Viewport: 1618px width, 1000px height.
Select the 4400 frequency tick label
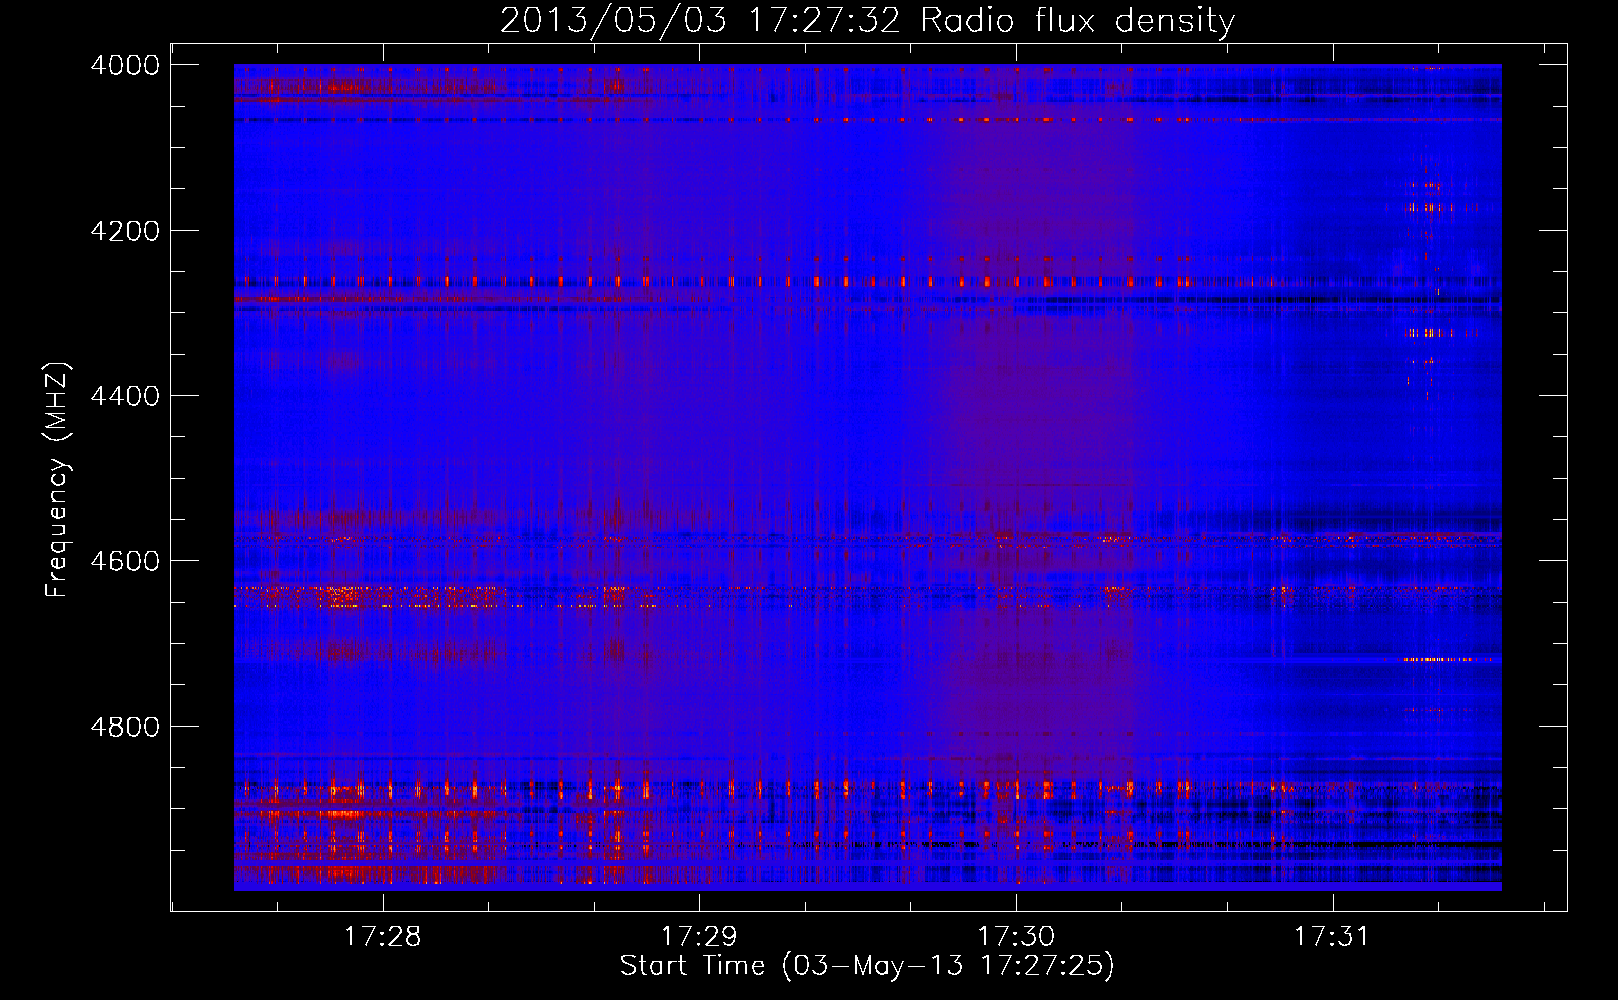(x=125, y=396)
